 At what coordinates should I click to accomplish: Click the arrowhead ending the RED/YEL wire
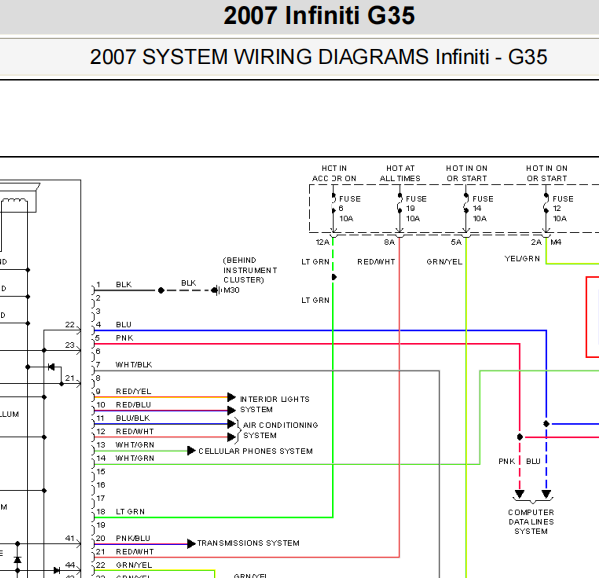point(232,397)
